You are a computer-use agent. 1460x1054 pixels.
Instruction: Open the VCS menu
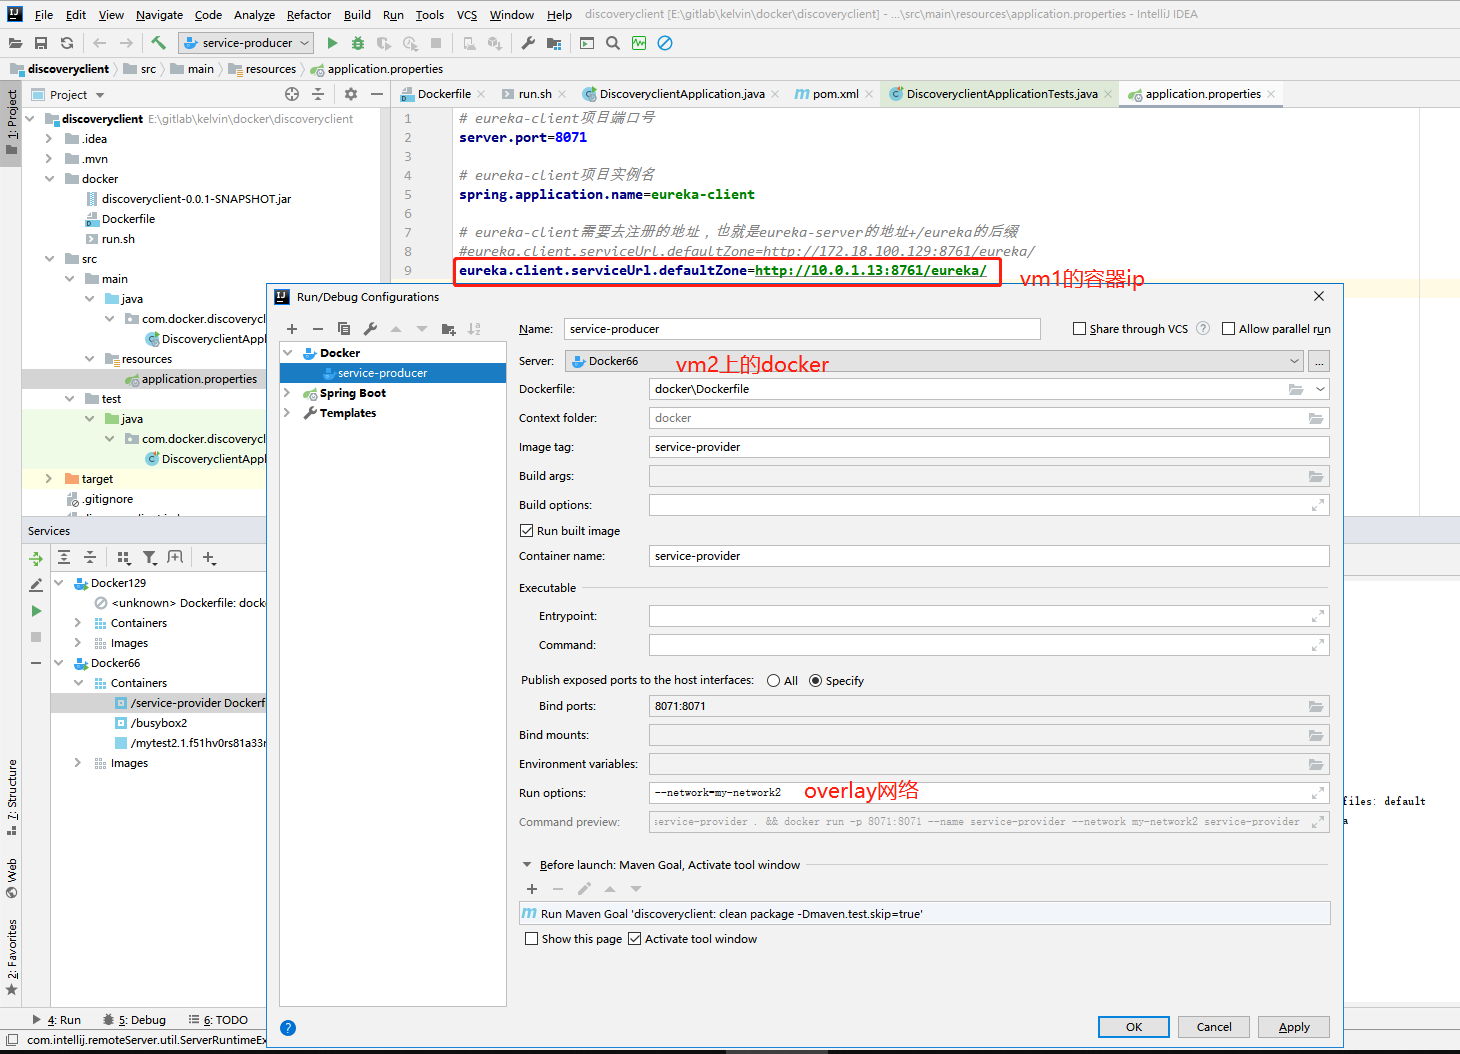coord(467,15)
